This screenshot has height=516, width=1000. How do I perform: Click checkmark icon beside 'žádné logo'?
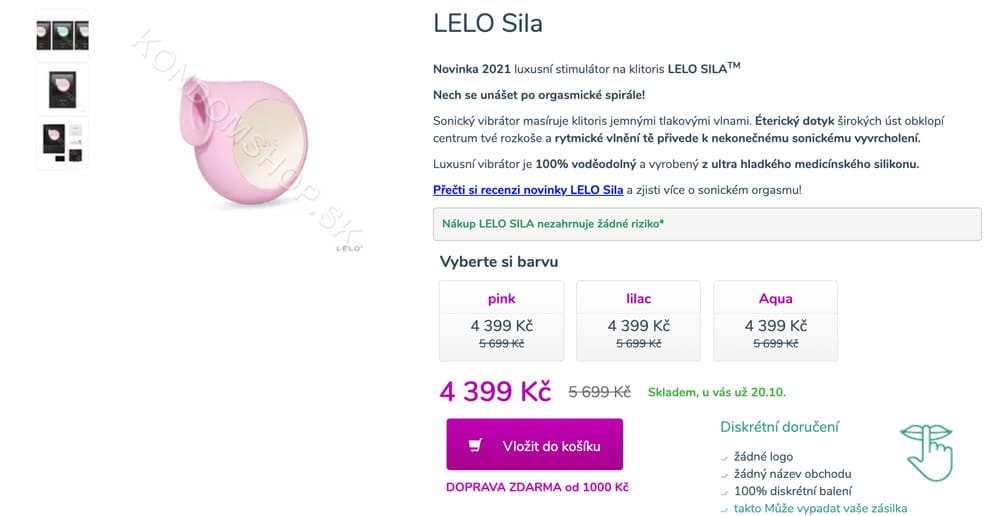[x=724, y=458]
